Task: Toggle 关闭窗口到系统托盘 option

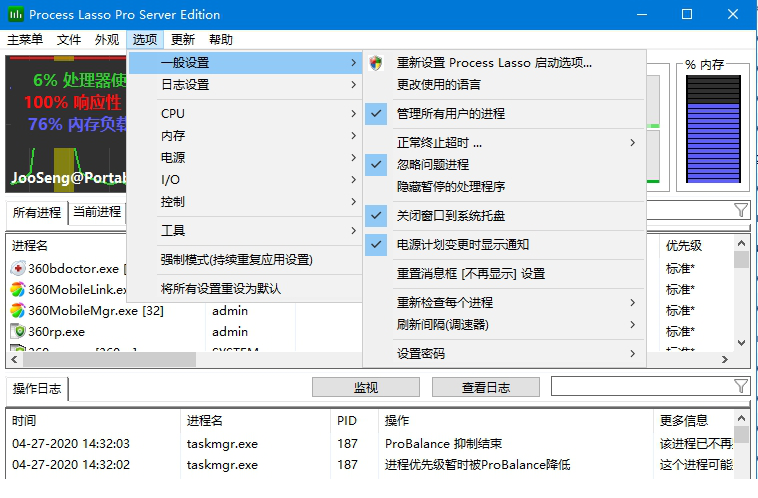Action: pyautogui.click(x=505, y=216)
